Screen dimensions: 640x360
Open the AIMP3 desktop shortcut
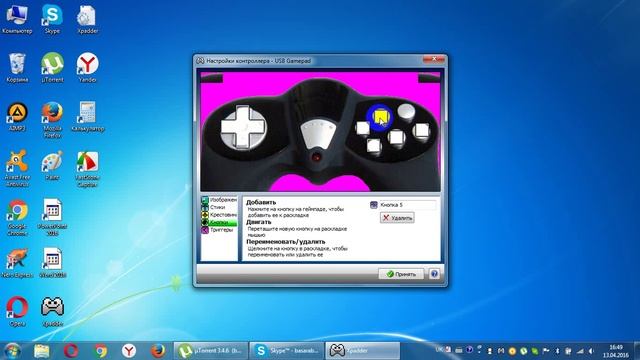pyautogui.click(x=17, y=117)
